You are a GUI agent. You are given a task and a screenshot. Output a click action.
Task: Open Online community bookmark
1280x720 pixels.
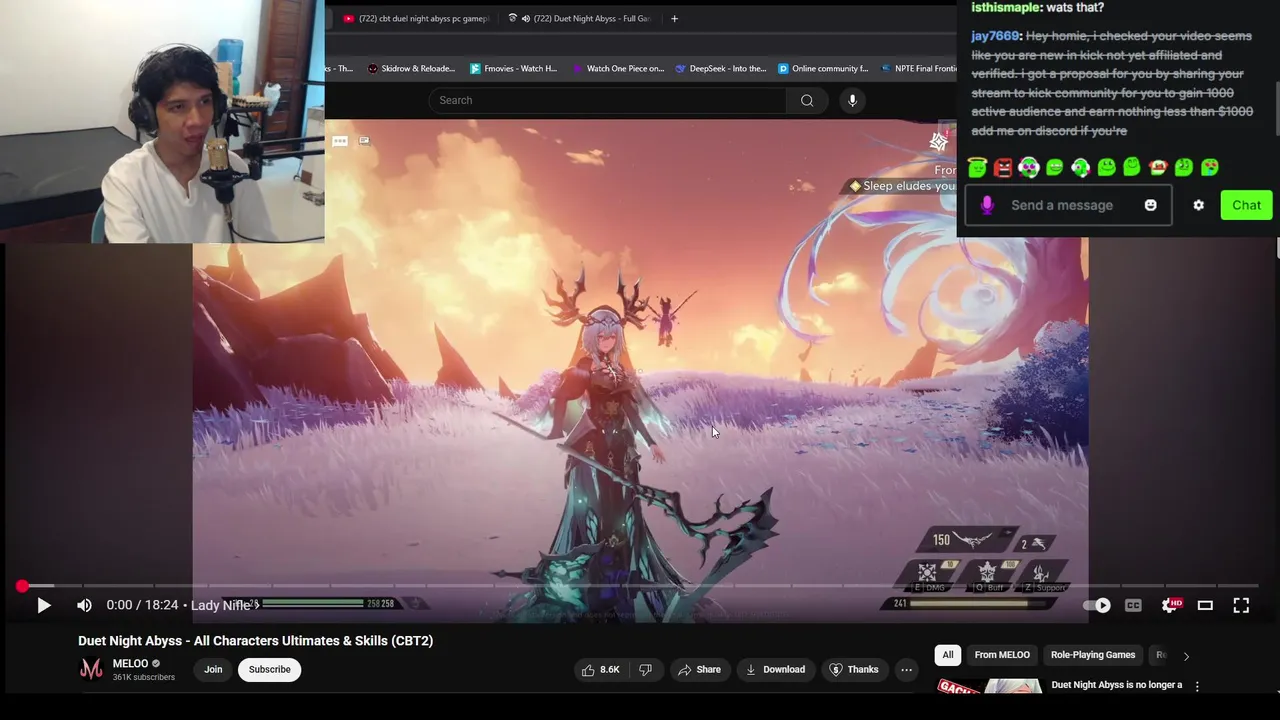[x=824, y=68]
